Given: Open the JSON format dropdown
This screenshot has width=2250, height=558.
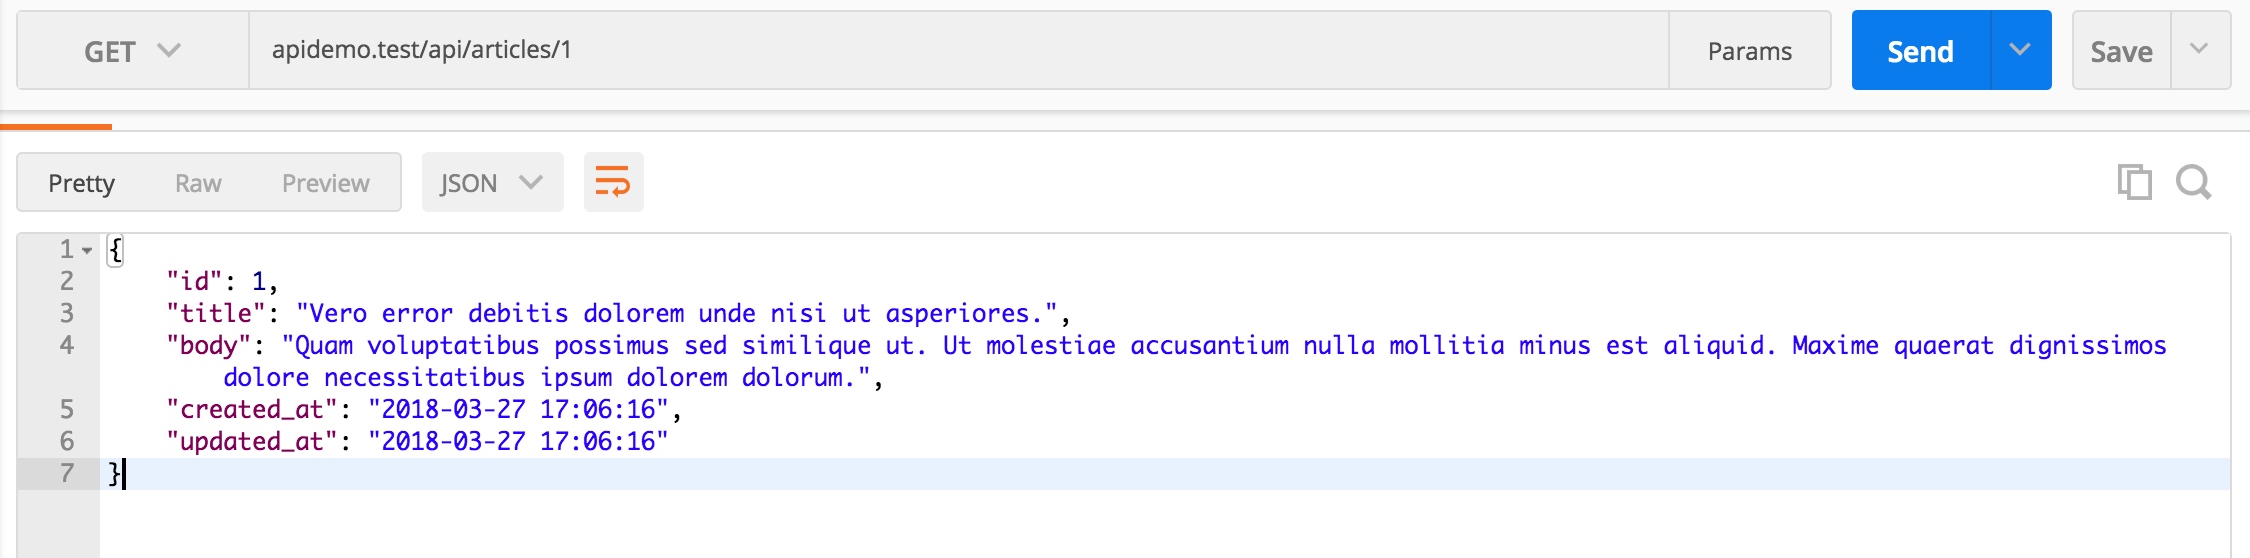Looking at the screenshot, I should tap(492, 182).
